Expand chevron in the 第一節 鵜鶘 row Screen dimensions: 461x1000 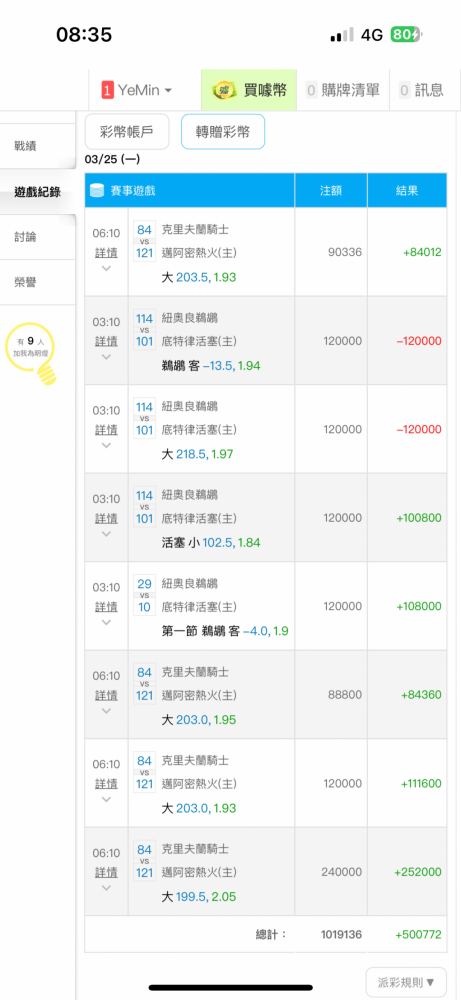106,623
